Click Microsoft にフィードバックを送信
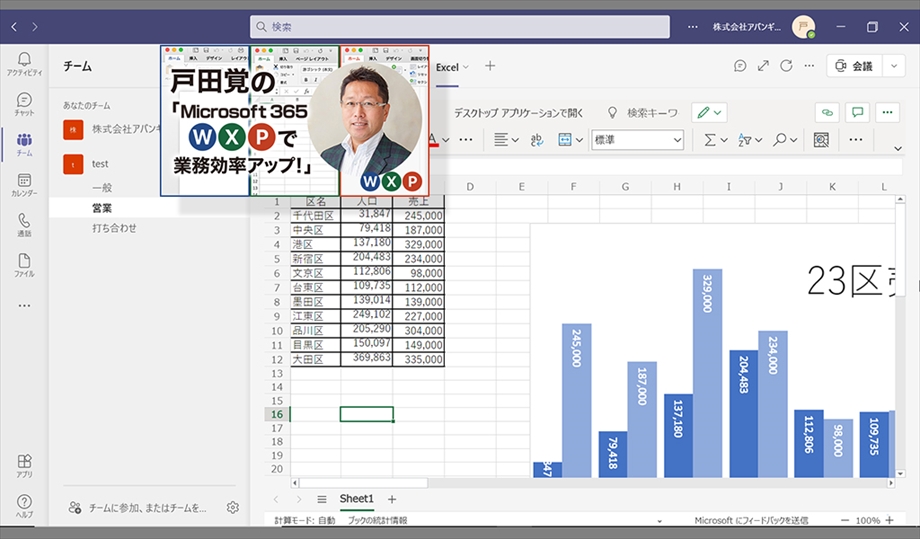 click(x=751, y=520)
